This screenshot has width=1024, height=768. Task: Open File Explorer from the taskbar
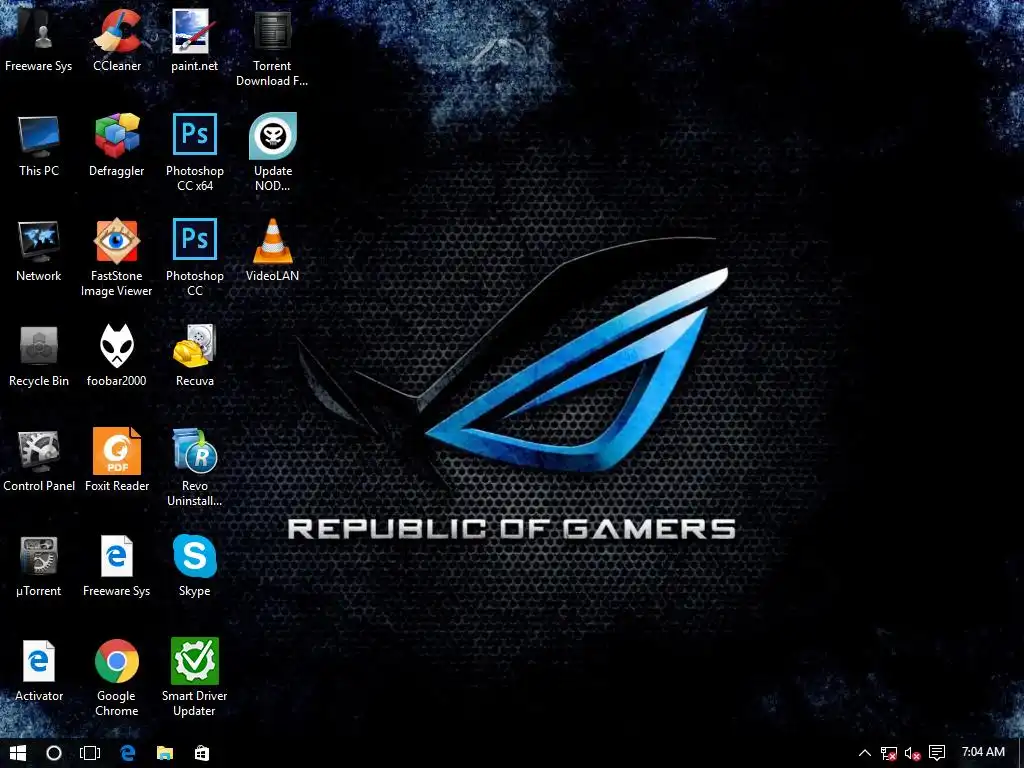click(x=165, y=753)
